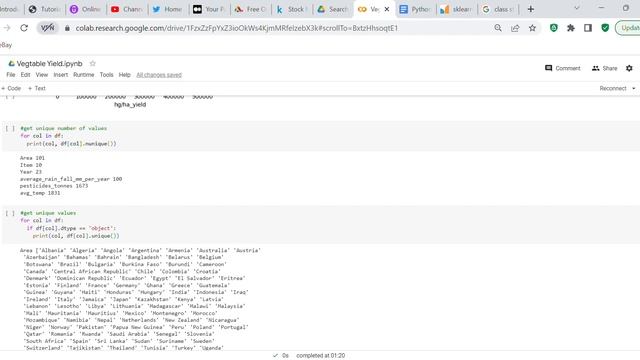Open the Runtime menu
This screenshot has height=360, width=640.
84,75
